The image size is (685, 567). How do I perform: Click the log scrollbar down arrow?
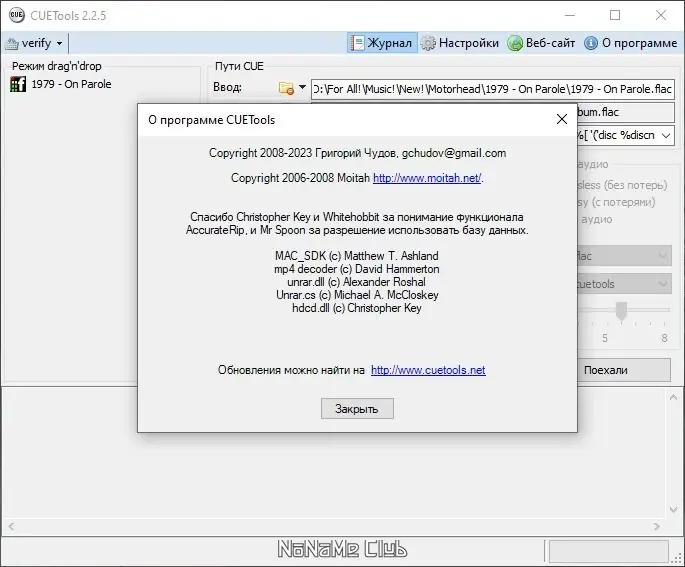click(x=673, y=509)
